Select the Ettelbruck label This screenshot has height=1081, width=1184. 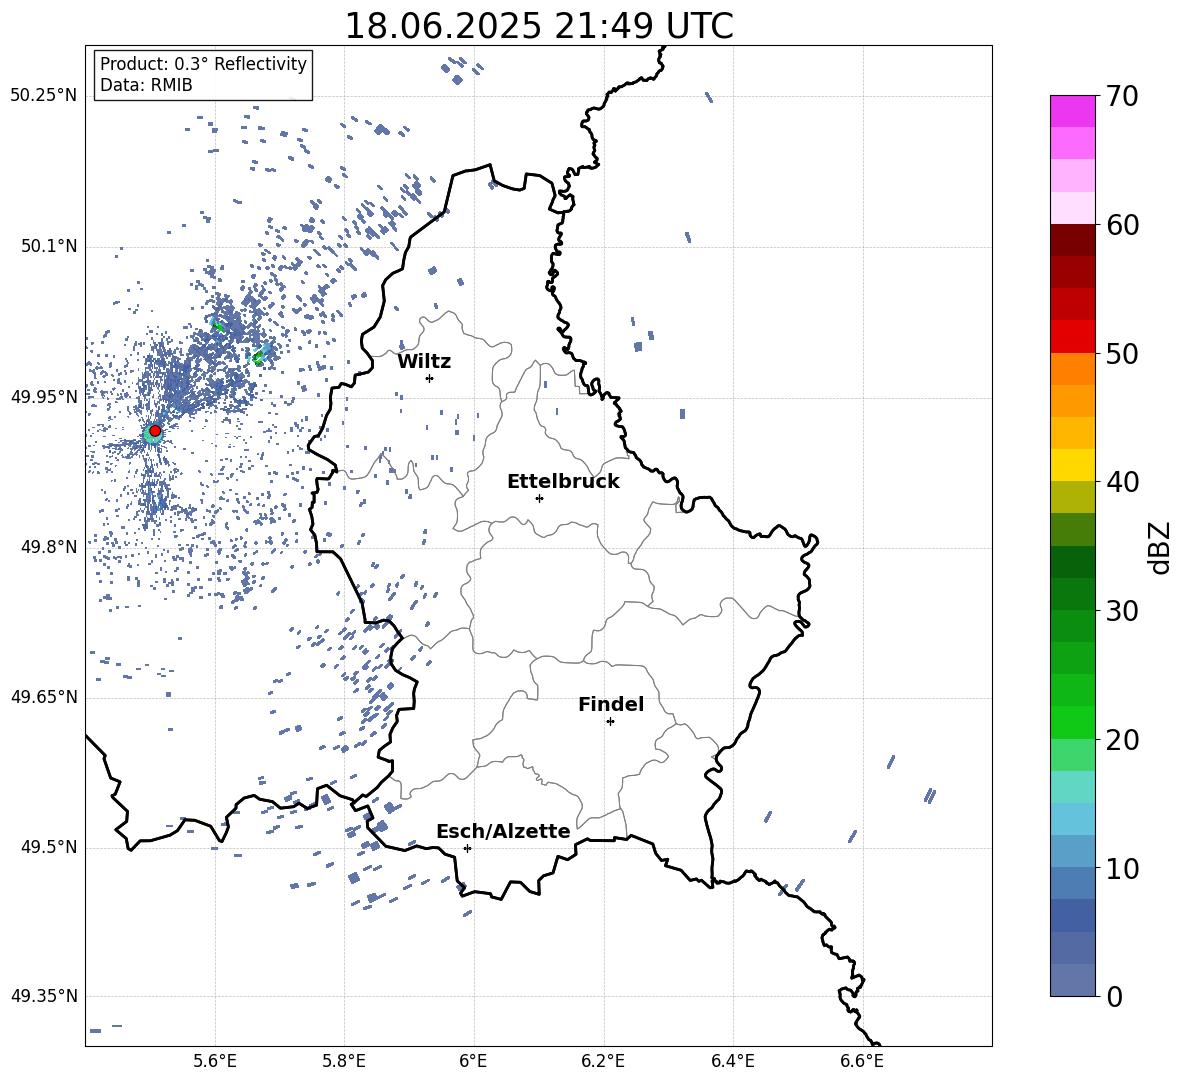563,482
